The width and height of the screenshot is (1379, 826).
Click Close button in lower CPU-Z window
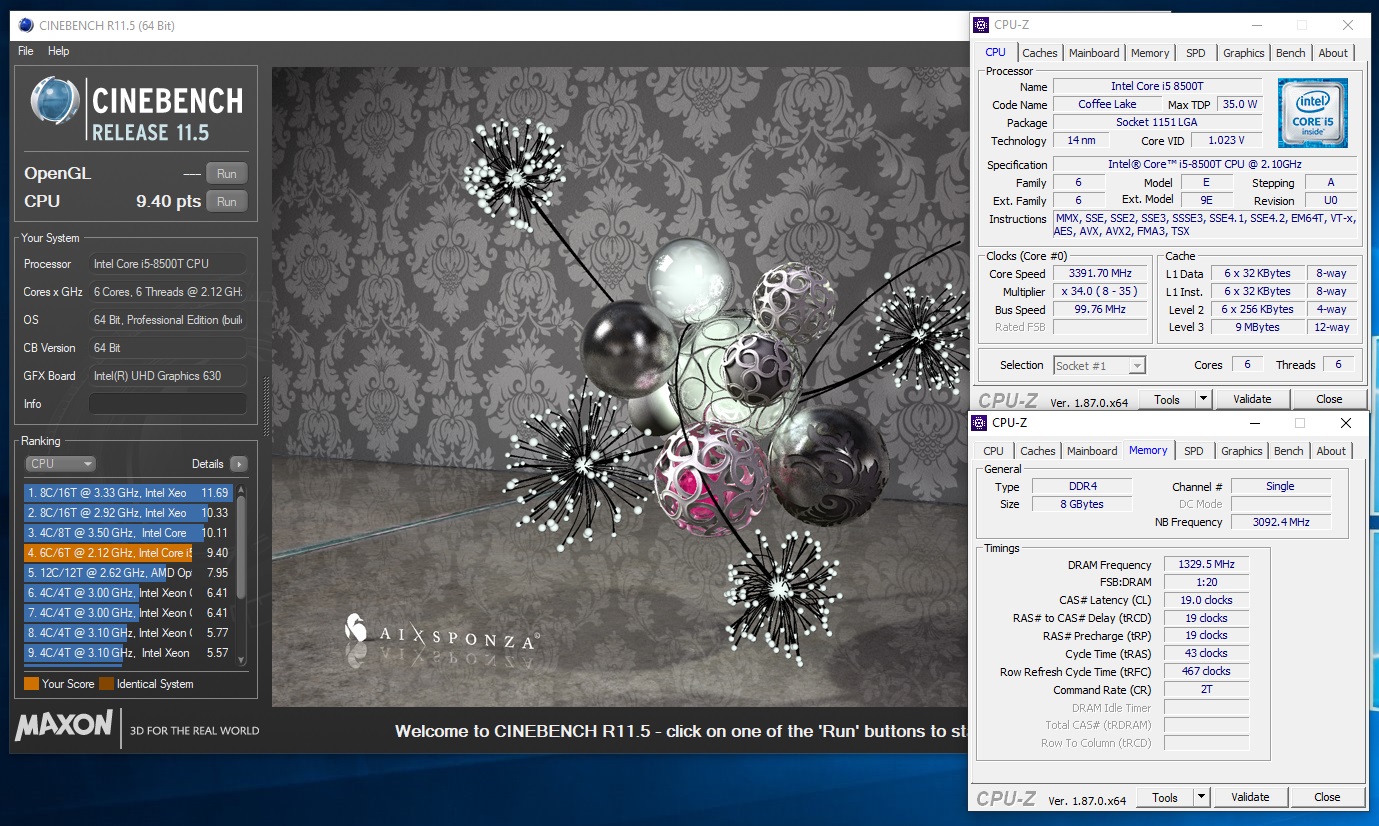pyautogui.click(x=1327, y=797)
